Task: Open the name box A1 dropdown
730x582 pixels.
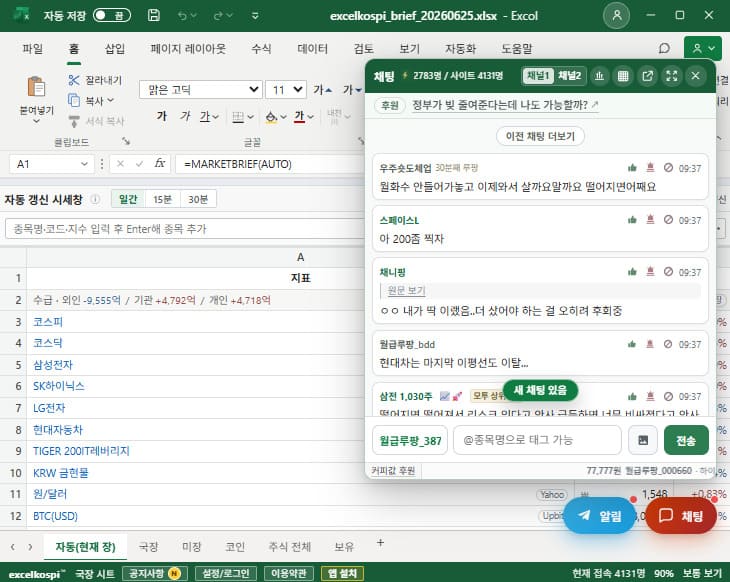Action: [x=84, y=164]
